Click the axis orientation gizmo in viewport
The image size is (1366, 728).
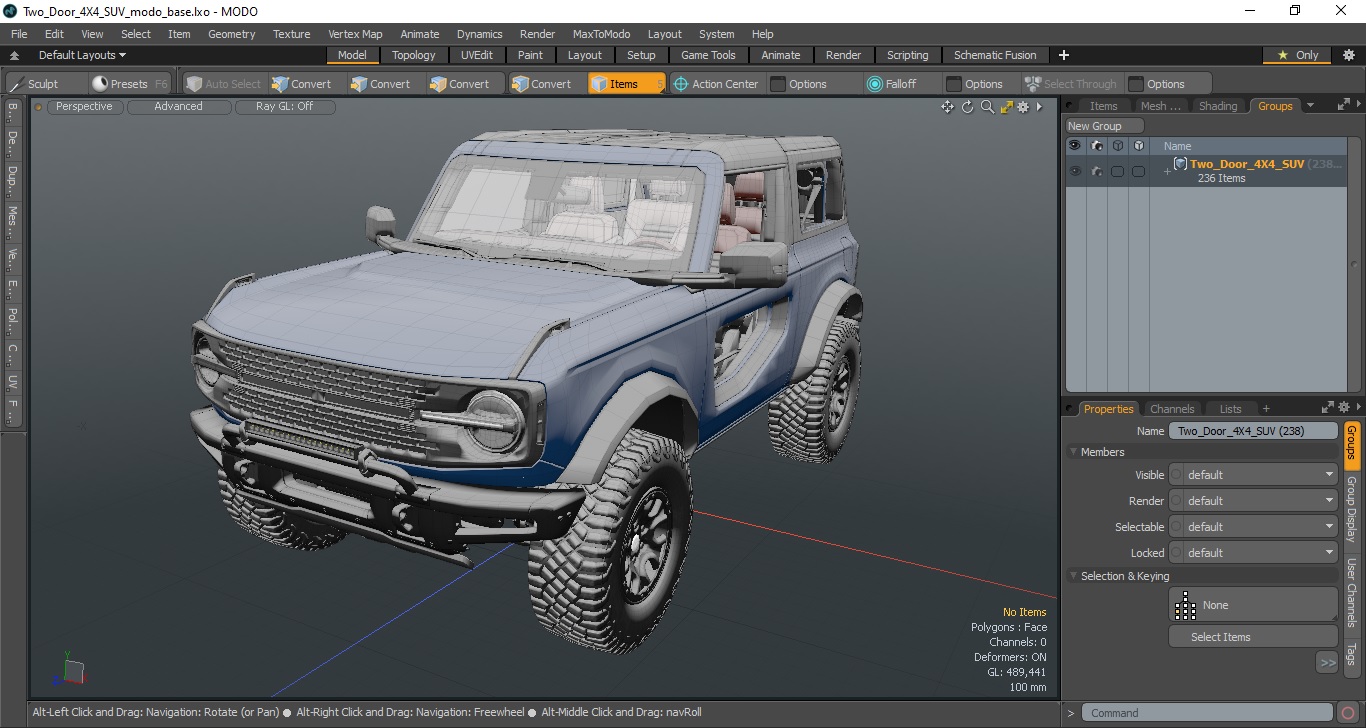(x=71, y=669)
